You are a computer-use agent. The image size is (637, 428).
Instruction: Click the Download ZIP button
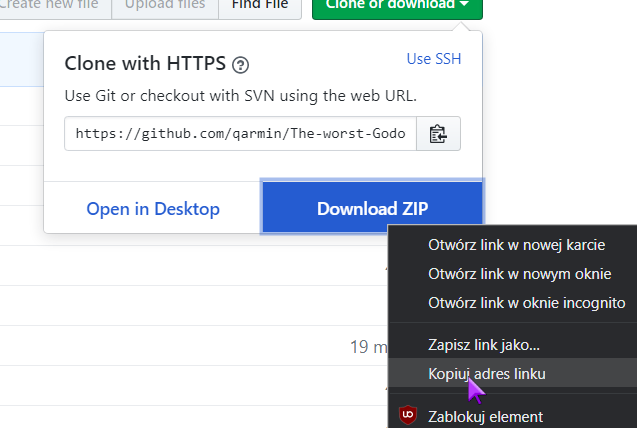(372, 207)
